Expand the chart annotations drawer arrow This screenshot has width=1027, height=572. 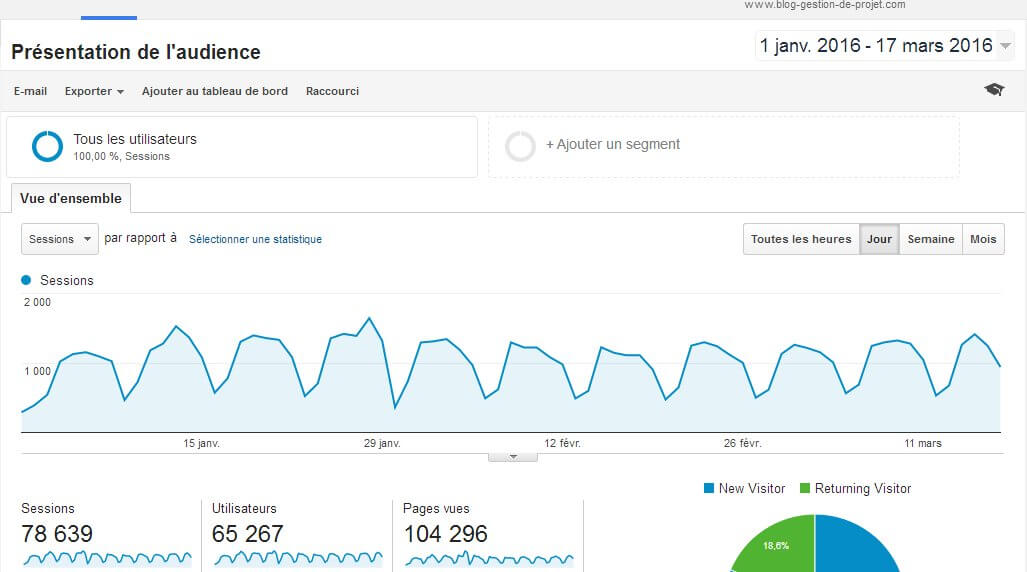[x=513, y=457]
